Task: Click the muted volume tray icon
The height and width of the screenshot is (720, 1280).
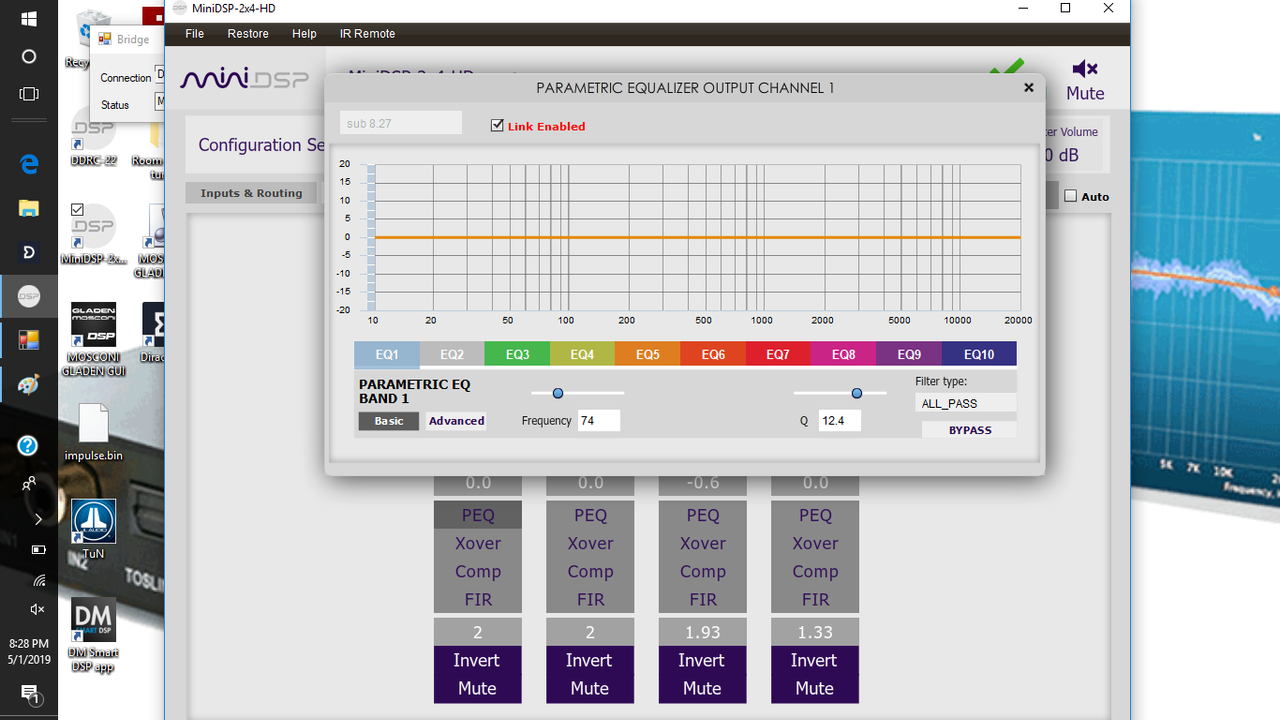Action: tap(38, 609)
